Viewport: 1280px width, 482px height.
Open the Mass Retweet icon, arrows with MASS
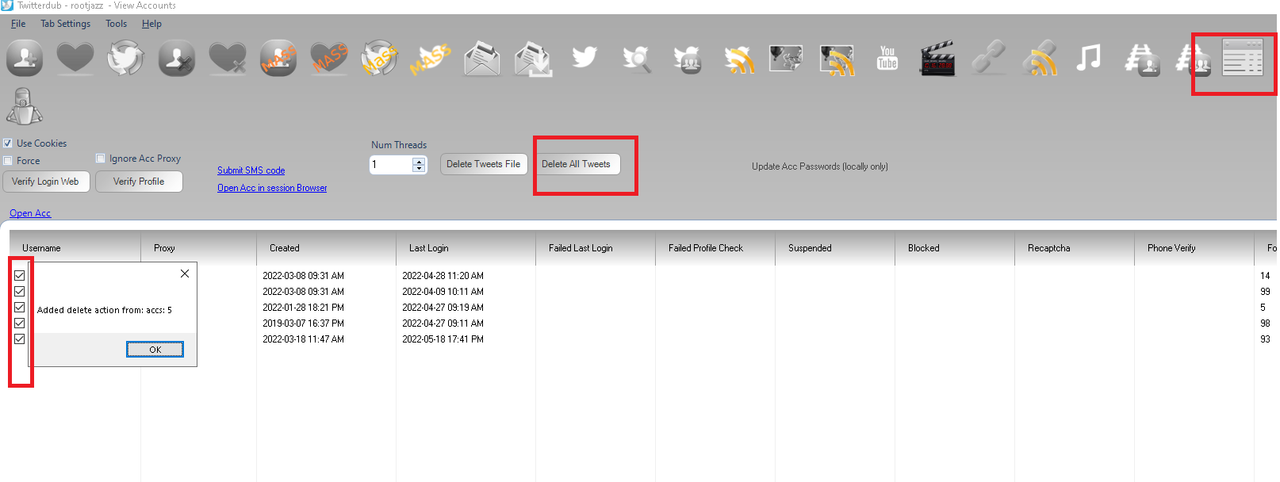pos(381,58)
